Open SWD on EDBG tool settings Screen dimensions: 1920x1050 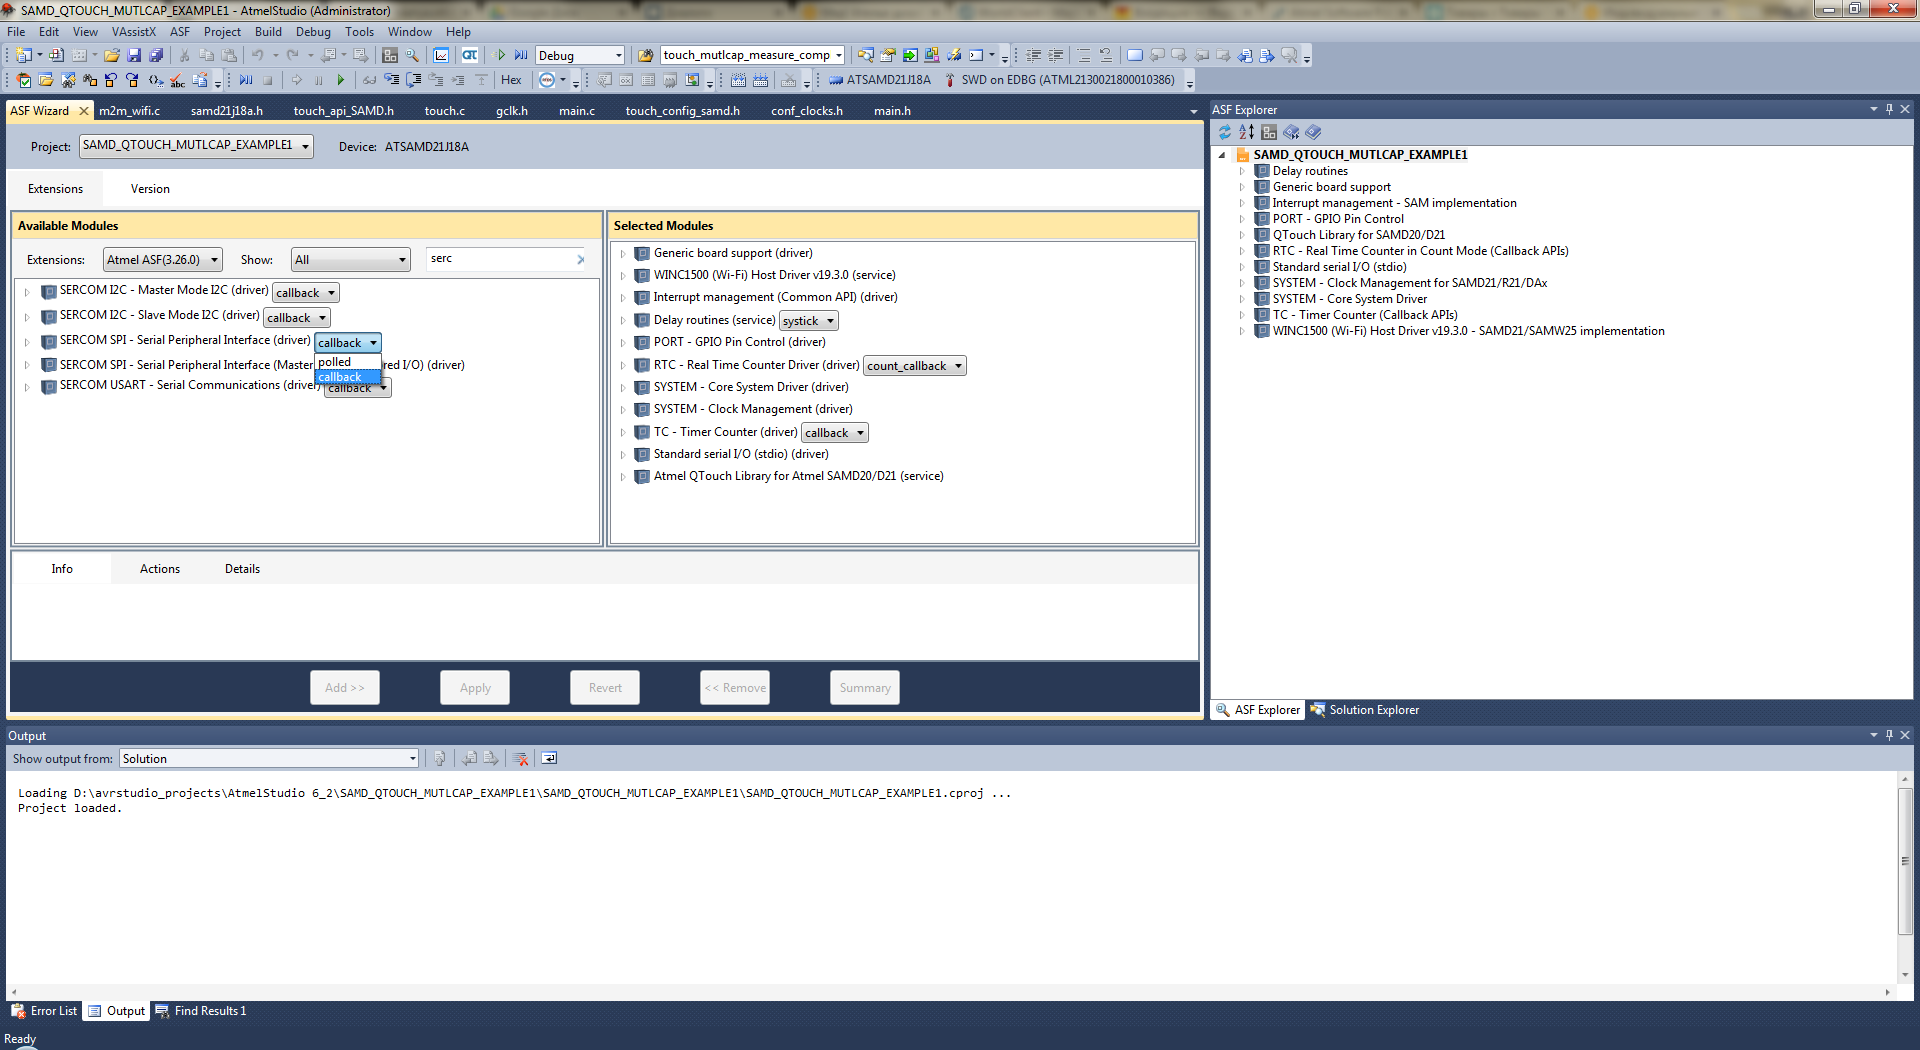coord(1060,80)
